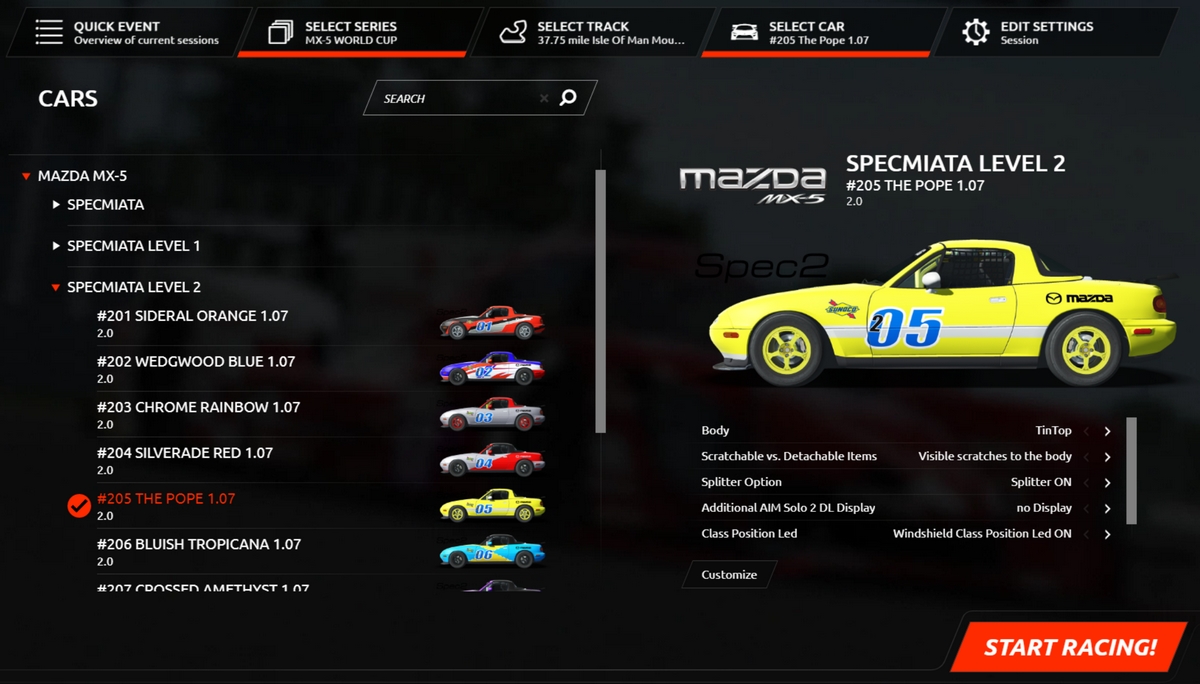Click the car options scrollbar

point(1131,470)
